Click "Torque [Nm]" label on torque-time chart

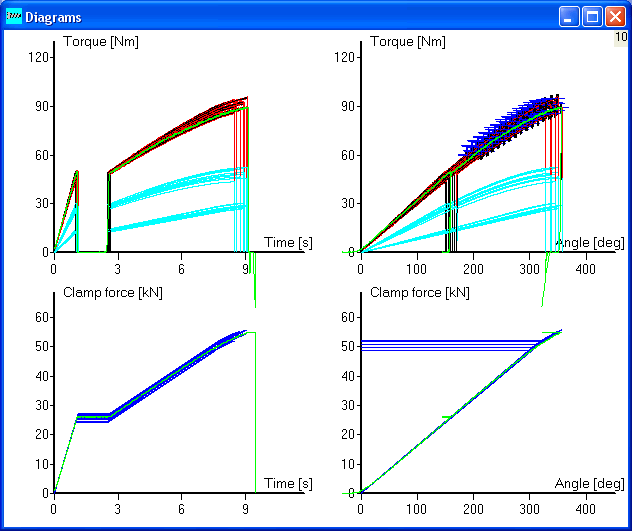[x=100, y=42]
